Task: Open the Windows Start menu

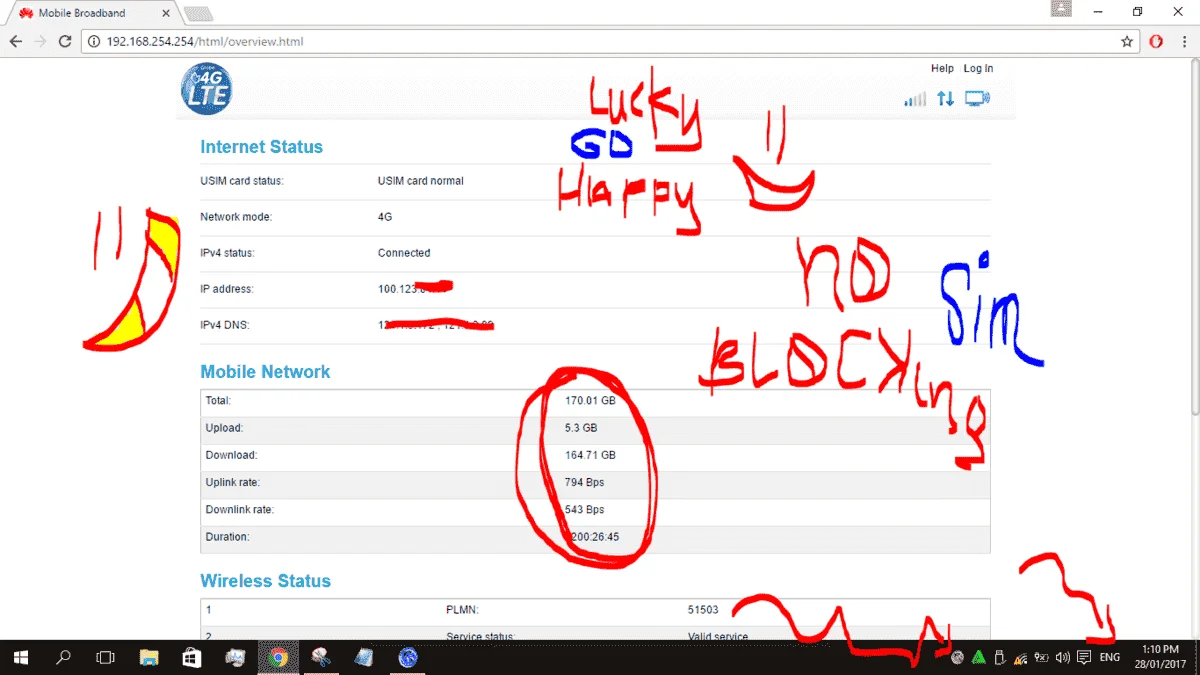Action: (21, 657)
